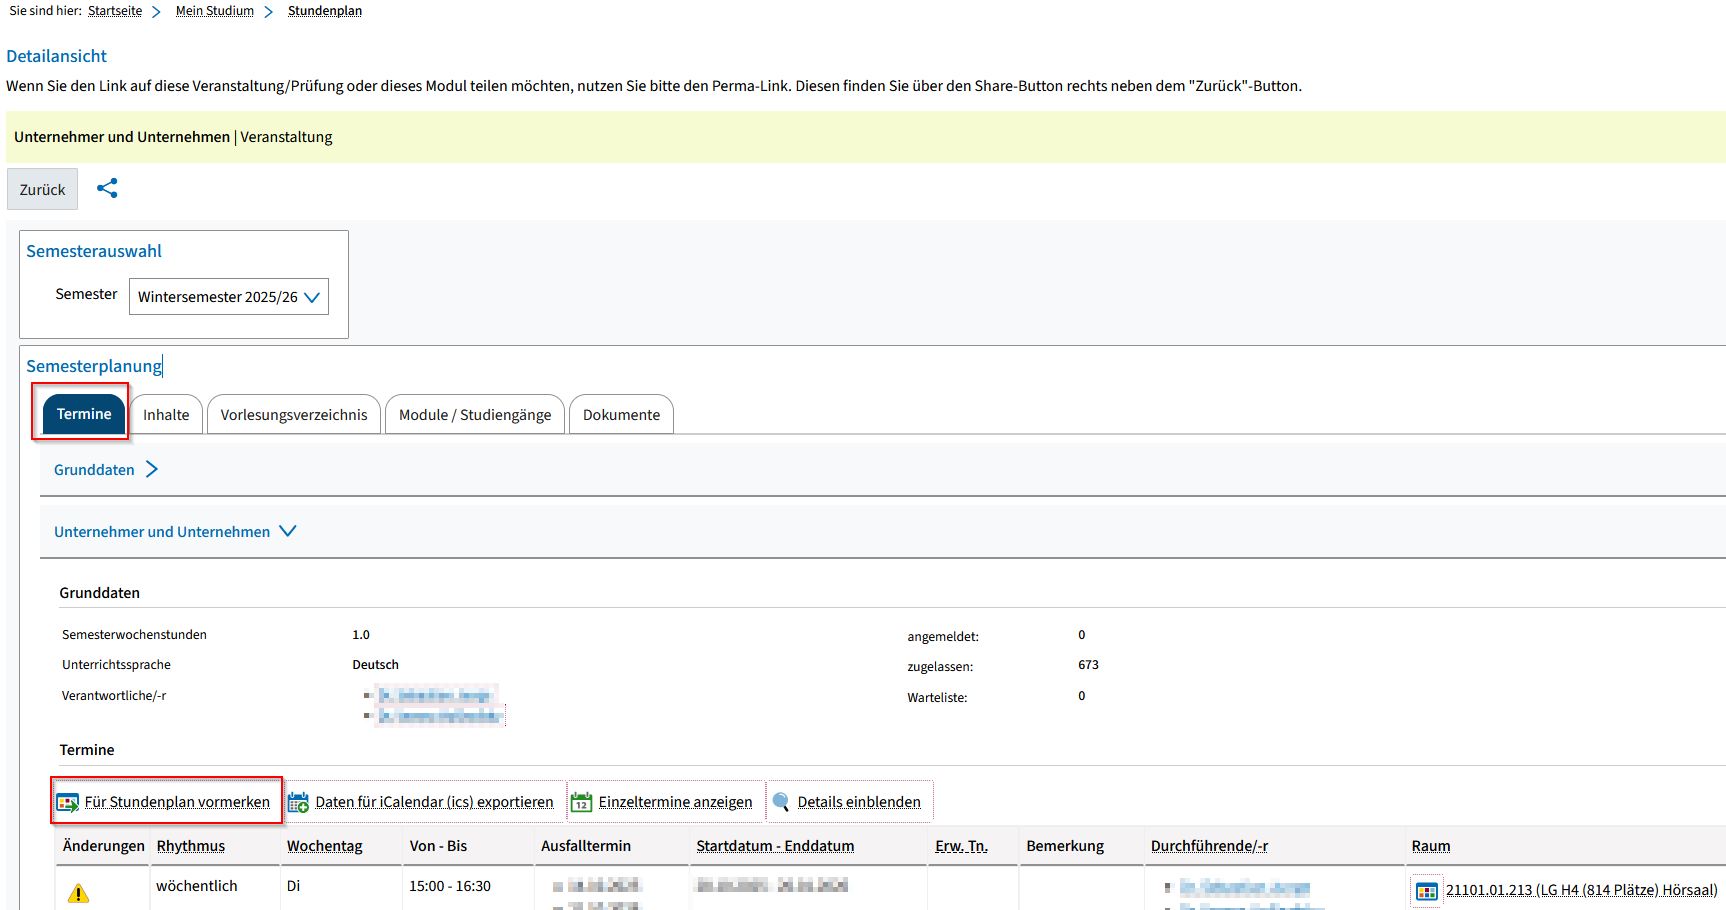The image size is (1726, 910).
Task: Click the wöchentlich rhythm cell
Action: pyautogui.click(x=197, y=886)
